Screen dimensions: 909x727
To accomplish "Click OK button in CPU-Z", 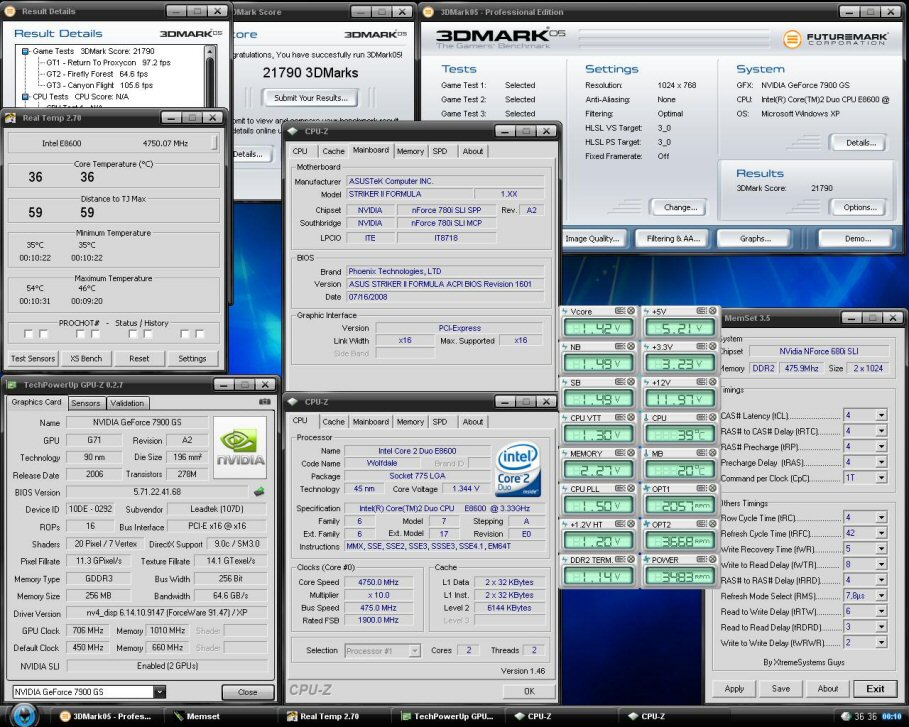I will pyautogui.click(x=529, y=691).
